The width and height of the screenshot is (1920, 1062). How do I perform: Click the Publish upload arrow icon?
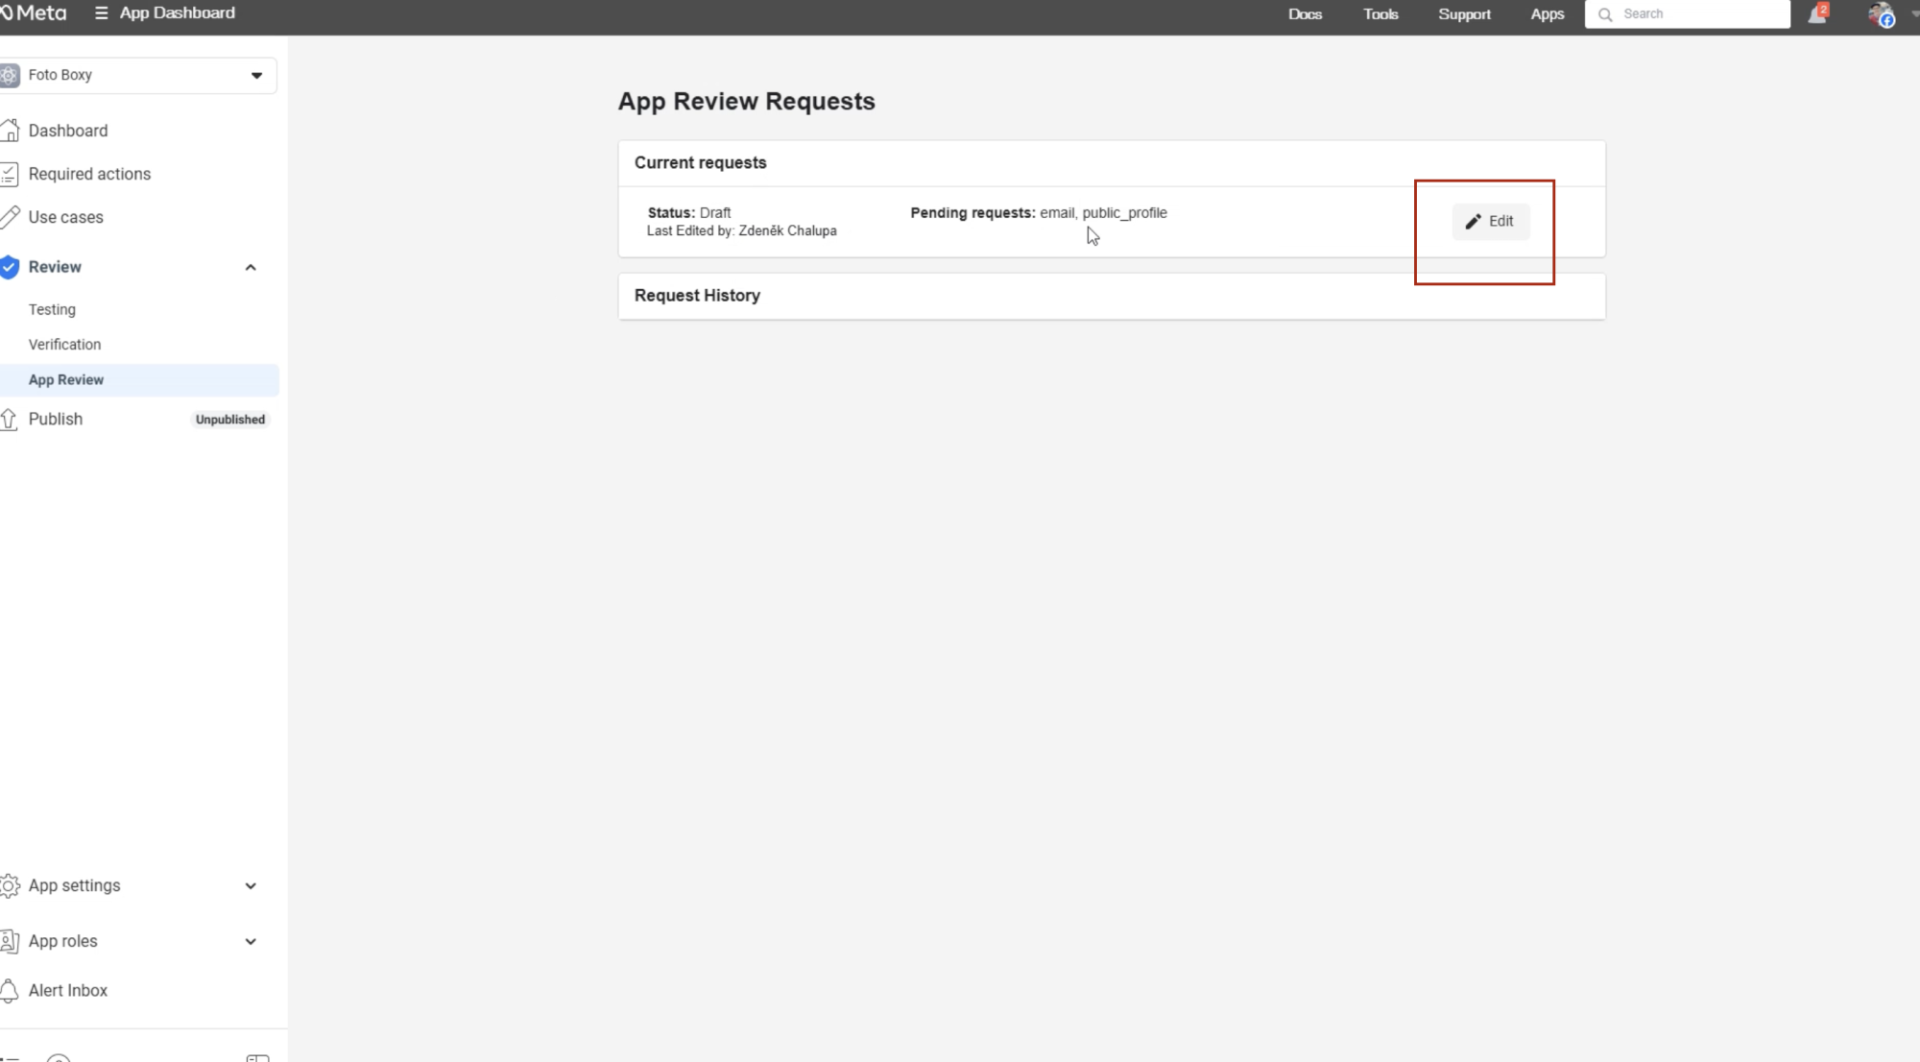pyautogui.click(x=9, y=420)
